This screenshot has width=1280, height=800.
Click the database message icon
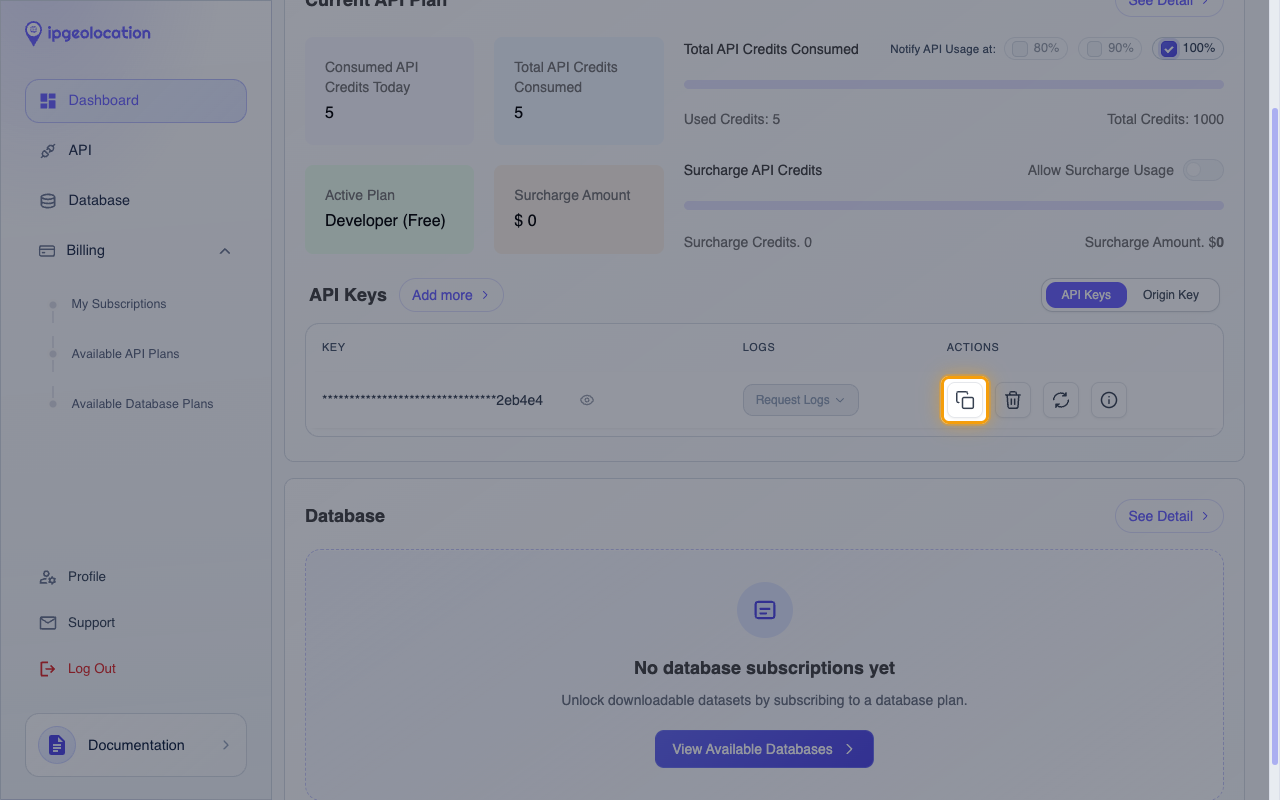click(x=765, y=610)
